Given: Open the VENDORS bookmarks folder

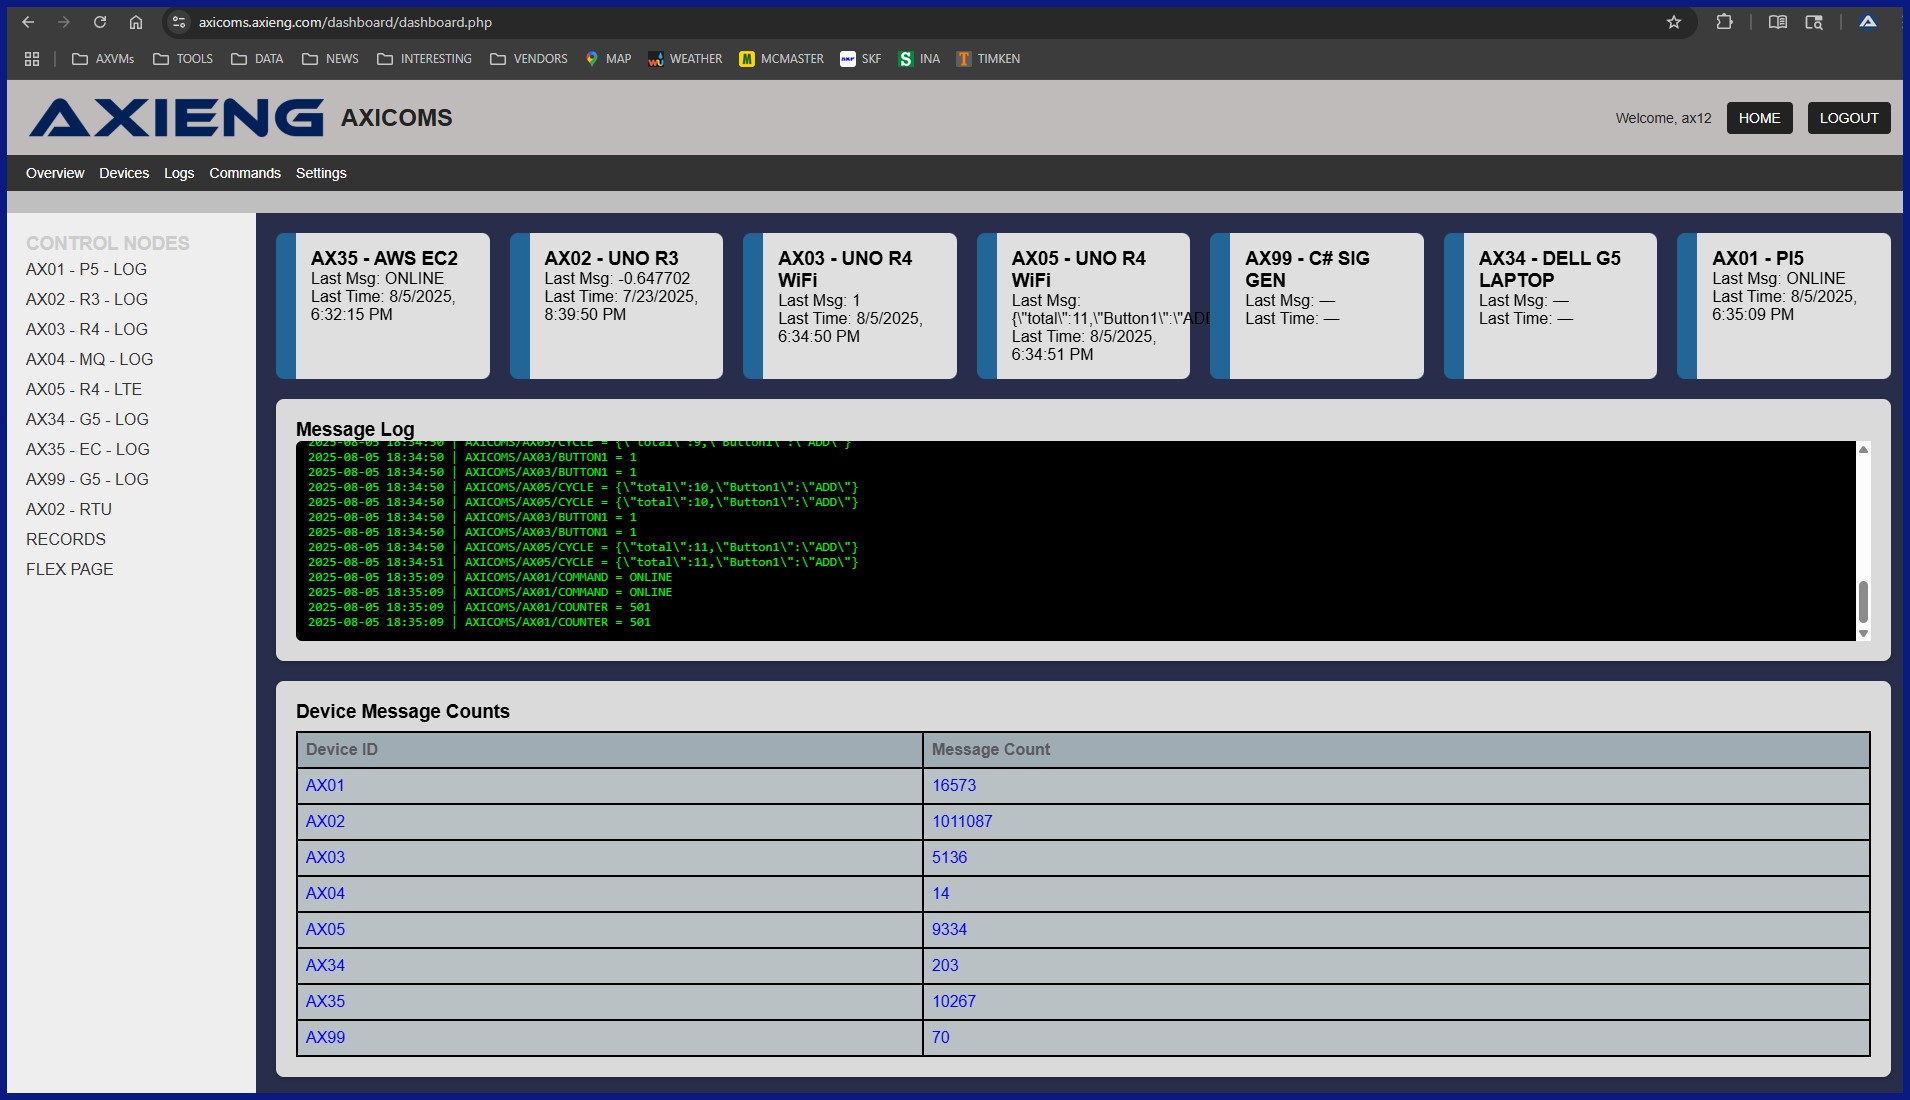Looking at the screenshot, I should click(529, 59).
